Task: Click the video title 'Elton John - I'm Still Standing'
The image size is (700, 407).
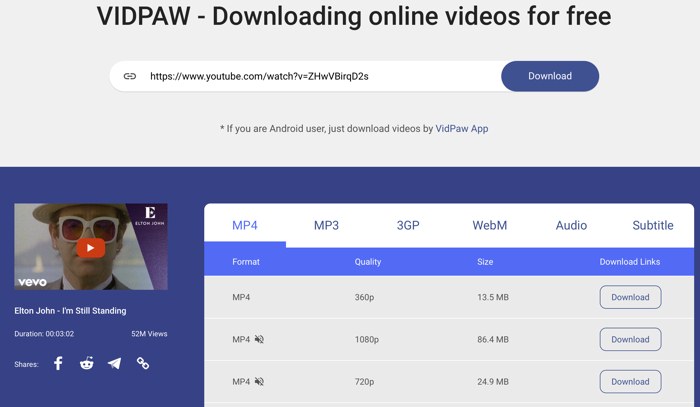Action: click(x=70, y=311)
